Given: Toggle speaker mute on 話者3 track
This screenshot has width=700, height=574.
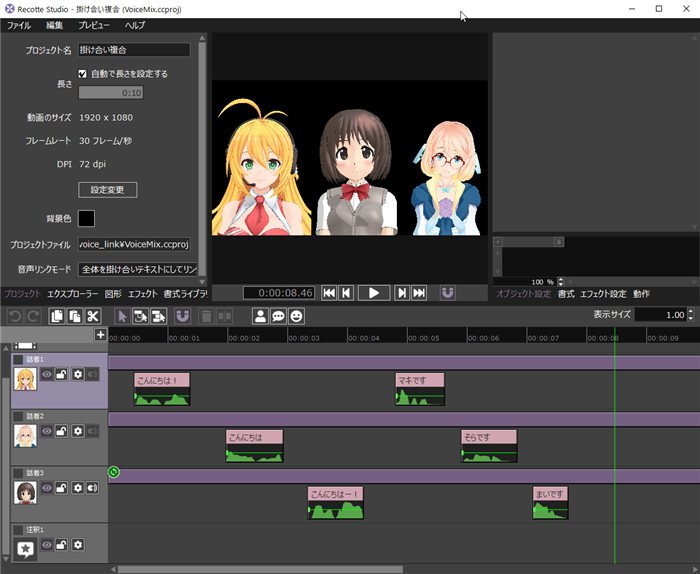Looking at the screenshot, I should click(92, 487).
